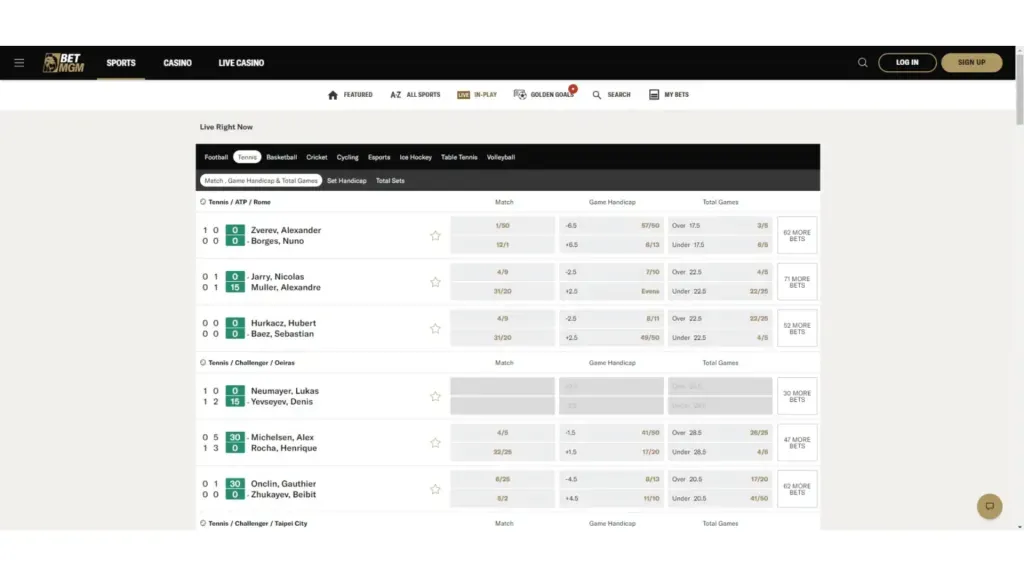Click the Sign Up button
Screen dimensions: 1024x576
(x=971, y=63)
